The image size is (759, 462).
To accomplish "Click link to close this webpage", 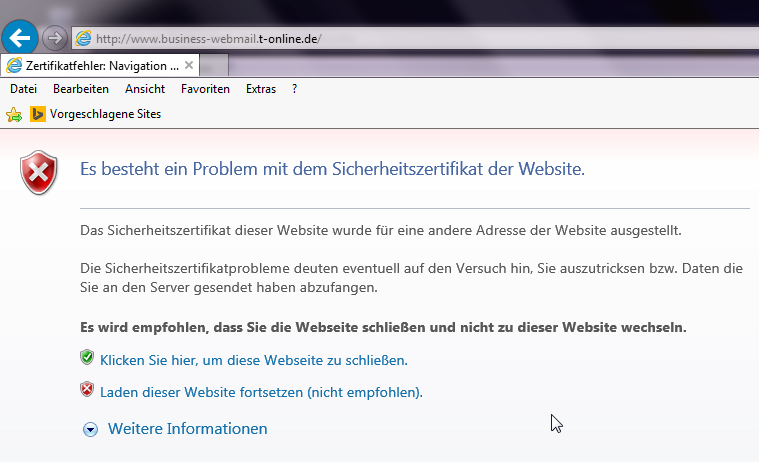I will click(254, 360).
